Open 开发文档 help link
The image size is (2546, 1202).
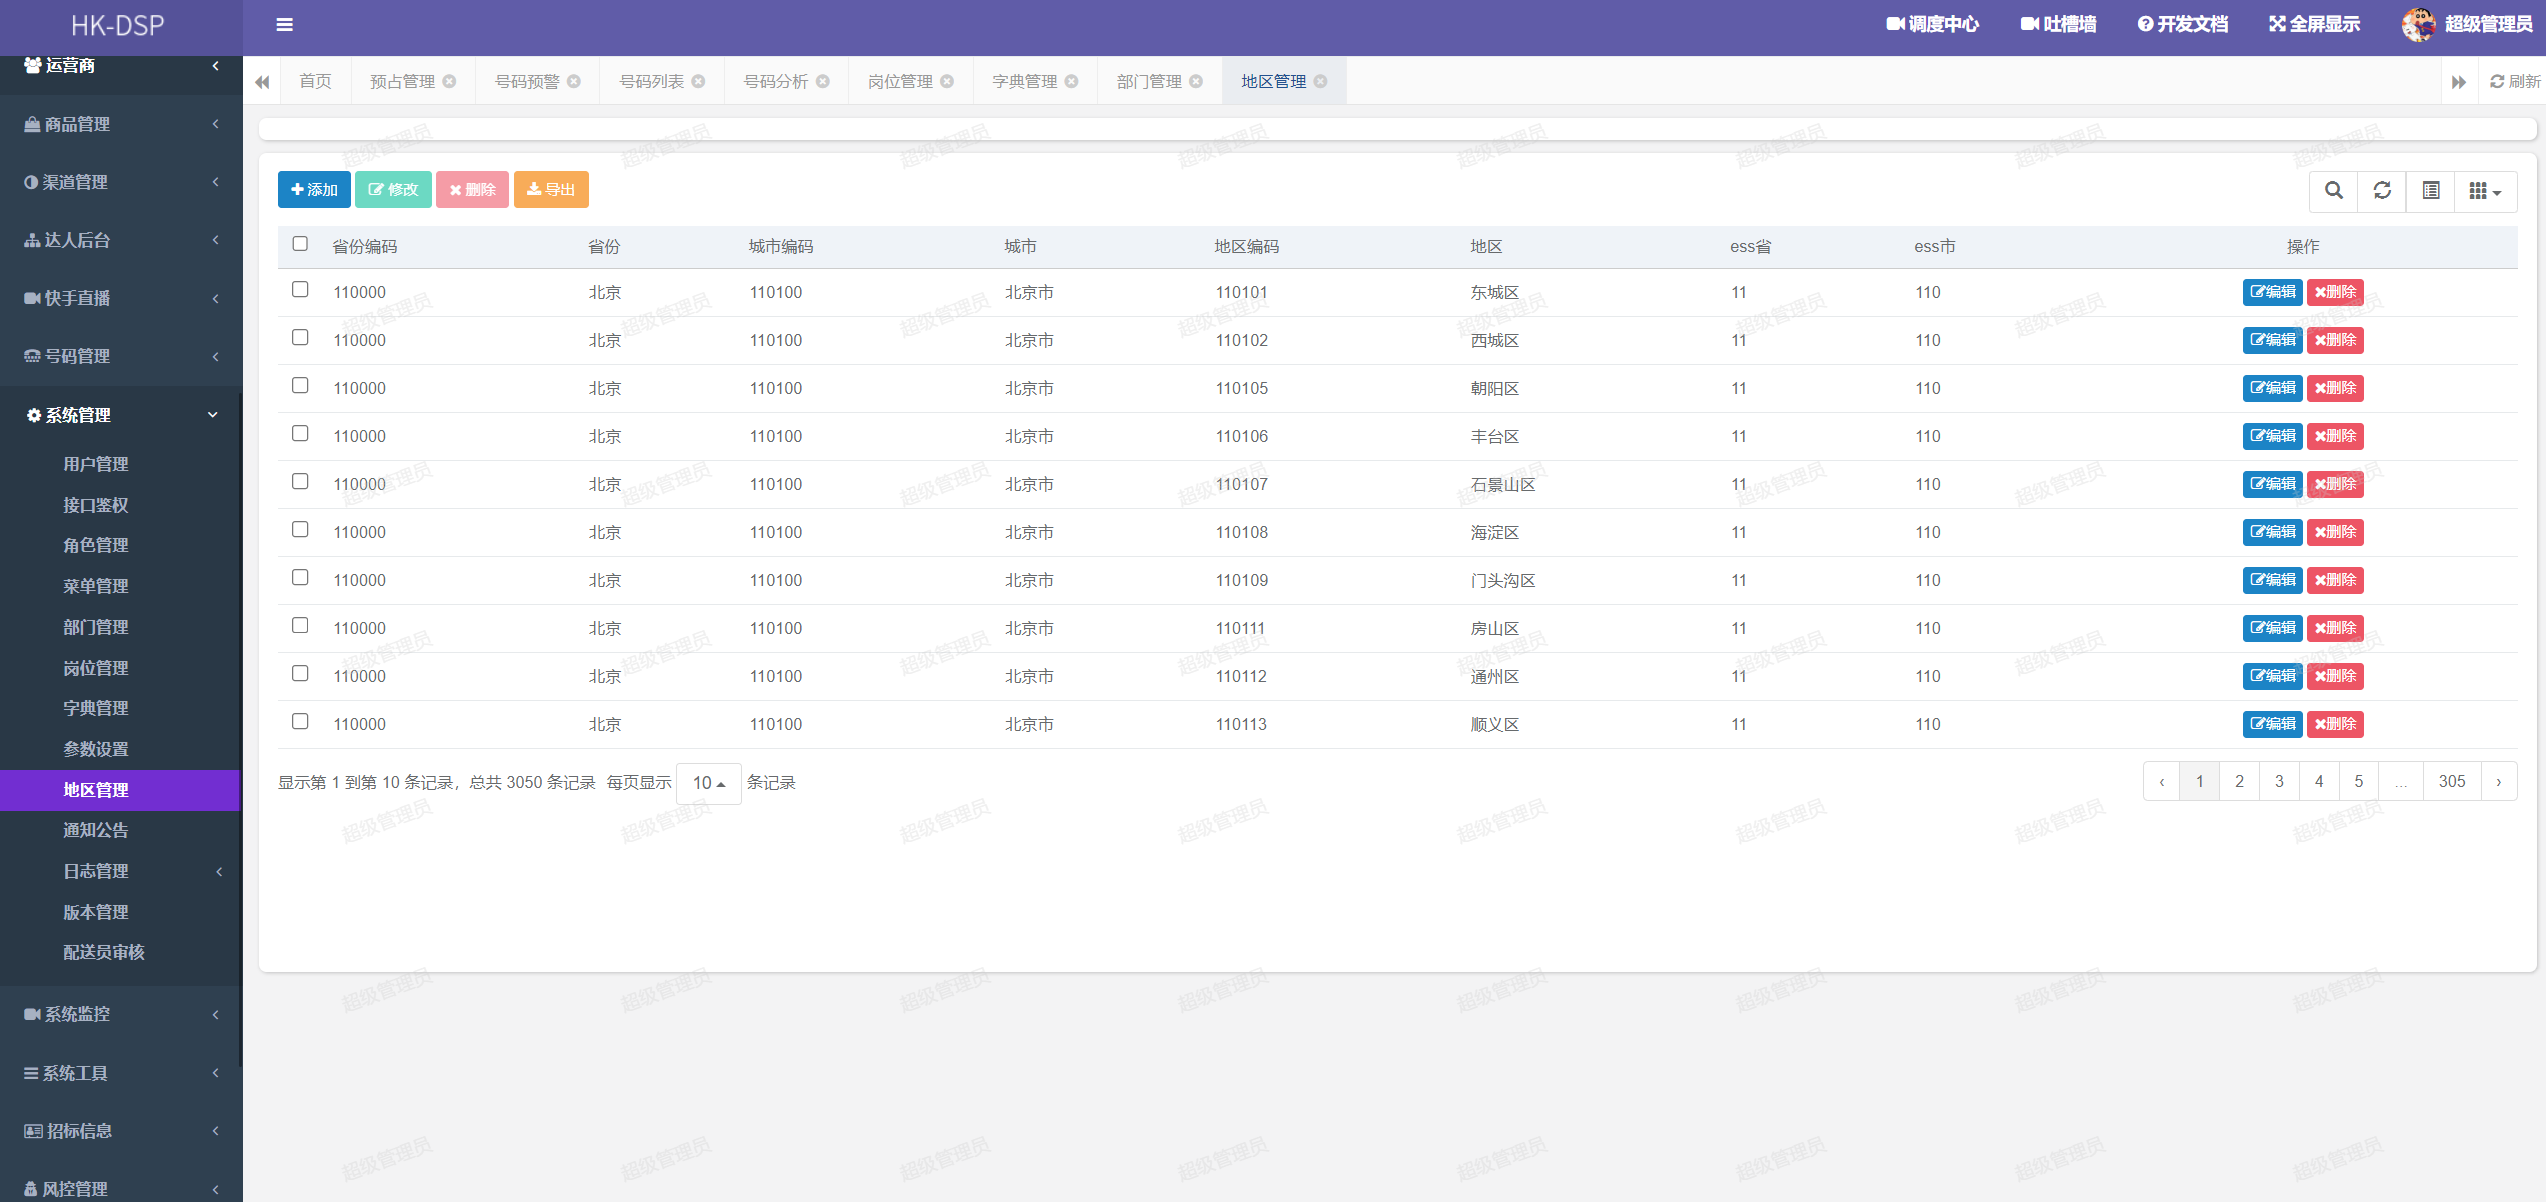coord(2183,25)
